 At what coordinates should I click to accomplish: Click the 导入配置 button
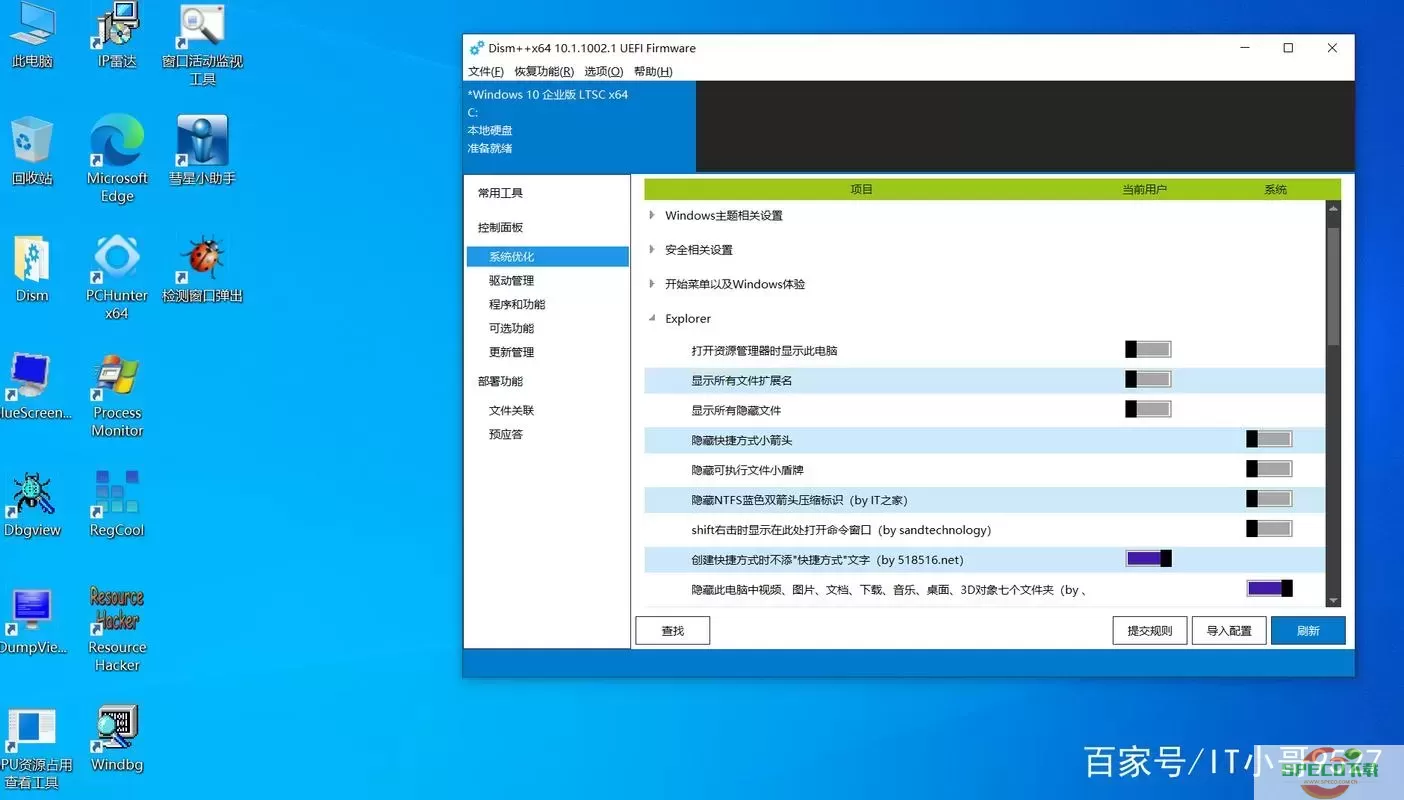(x=1229, y=631)
